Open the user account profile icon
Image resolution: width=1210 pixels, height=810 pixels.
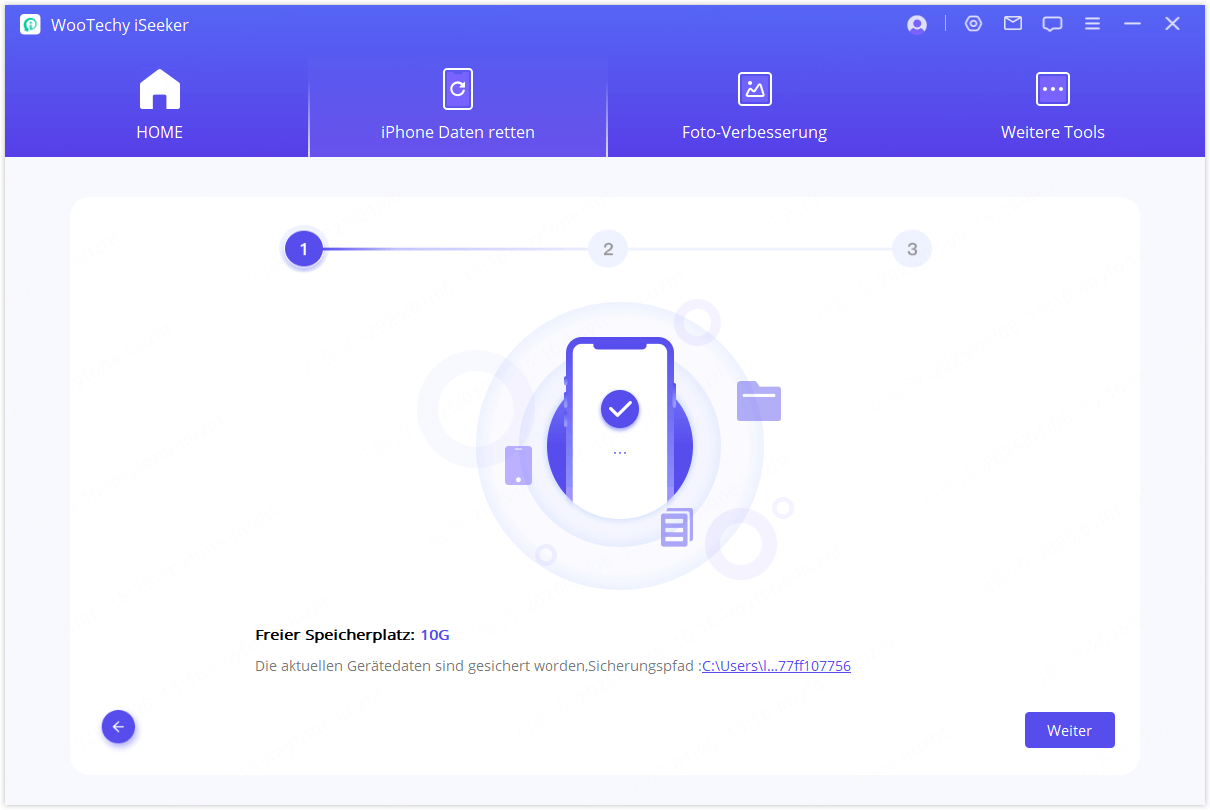click(x=917, y=23)
